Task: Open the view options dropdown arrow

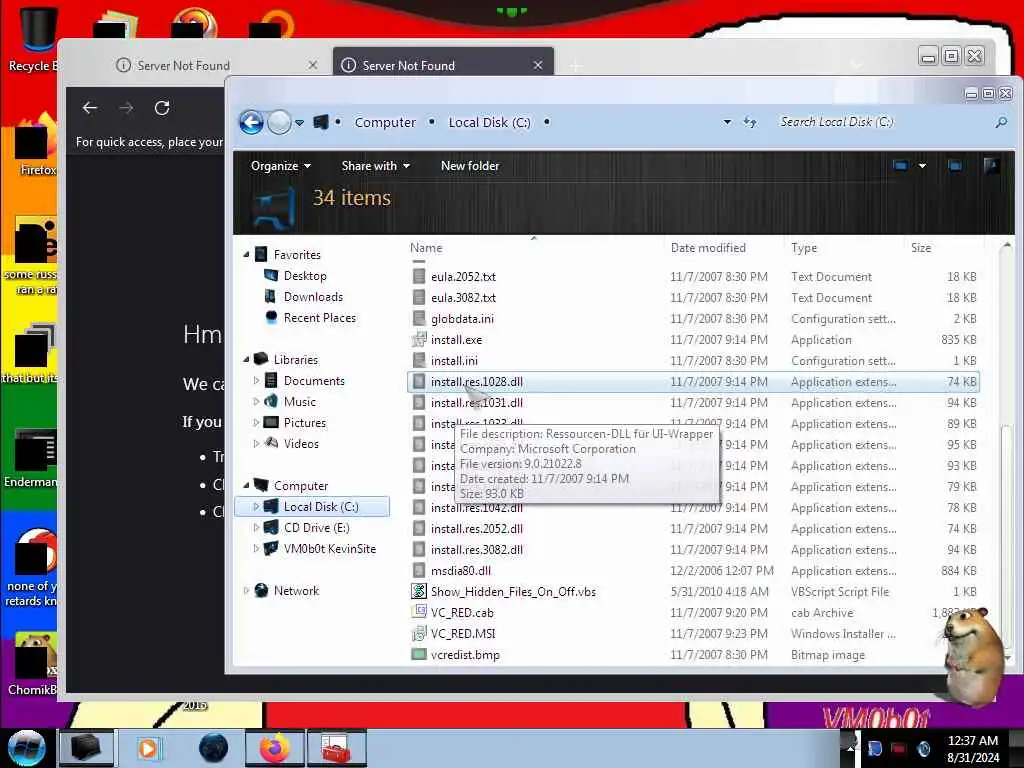Action: coord(922,166)
